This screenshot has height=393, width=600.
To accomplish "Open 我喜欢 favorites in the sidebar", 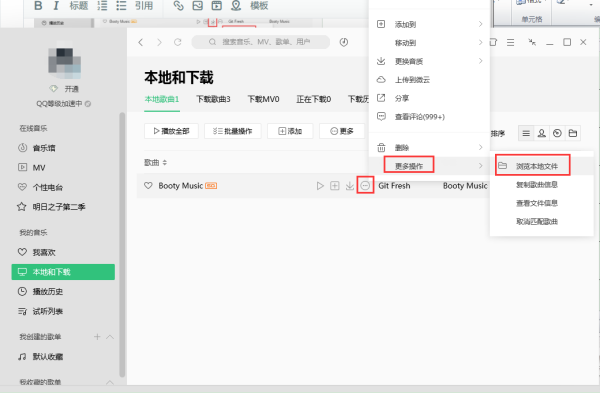I will coord(37,253).
